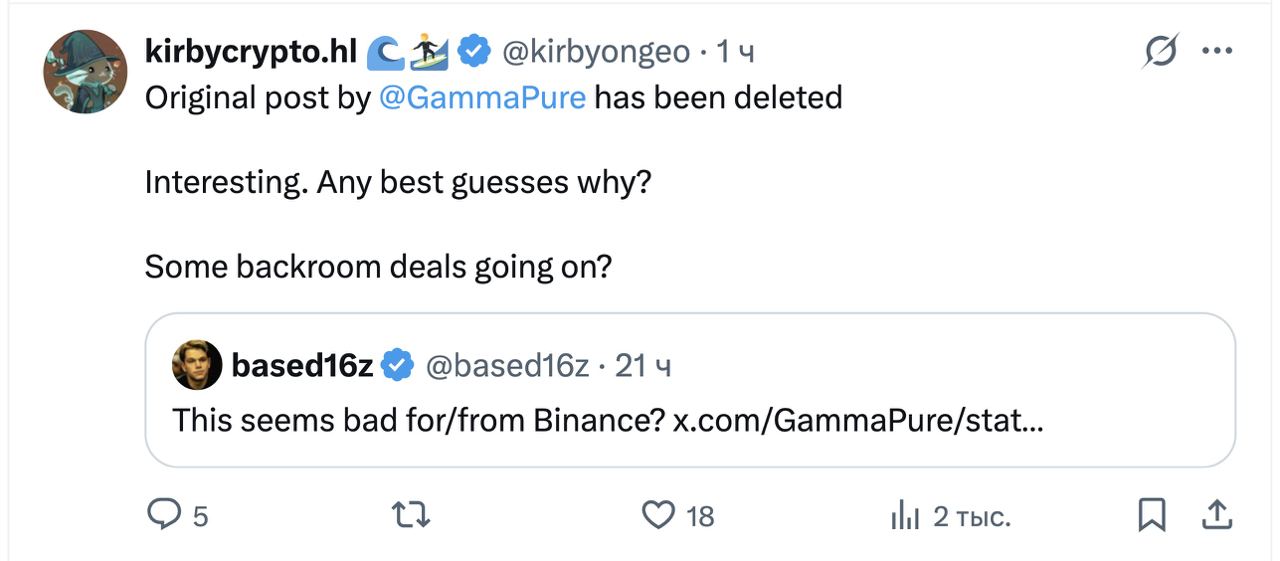This screenshot has width=1280, height=561.
Task: Open the @GammaPure mention link
Action: (483, 97)
